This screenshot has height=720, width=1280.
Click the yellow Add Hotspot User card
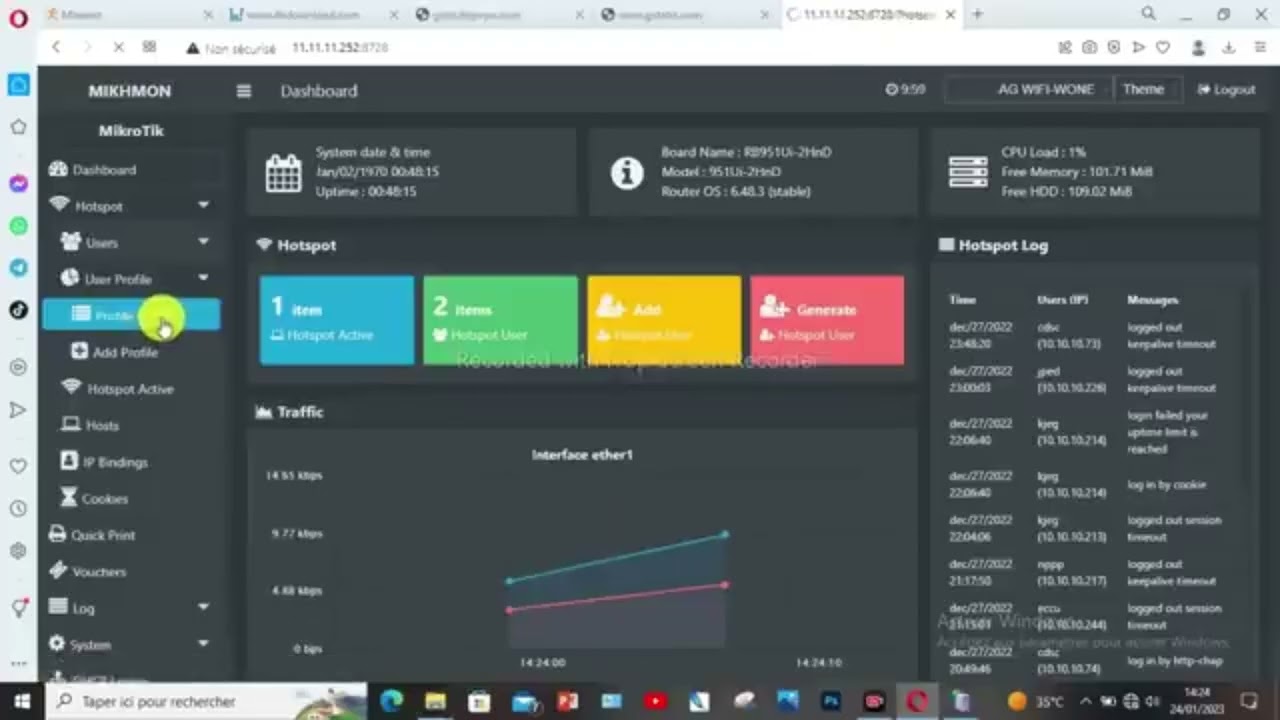coord(664,320)
